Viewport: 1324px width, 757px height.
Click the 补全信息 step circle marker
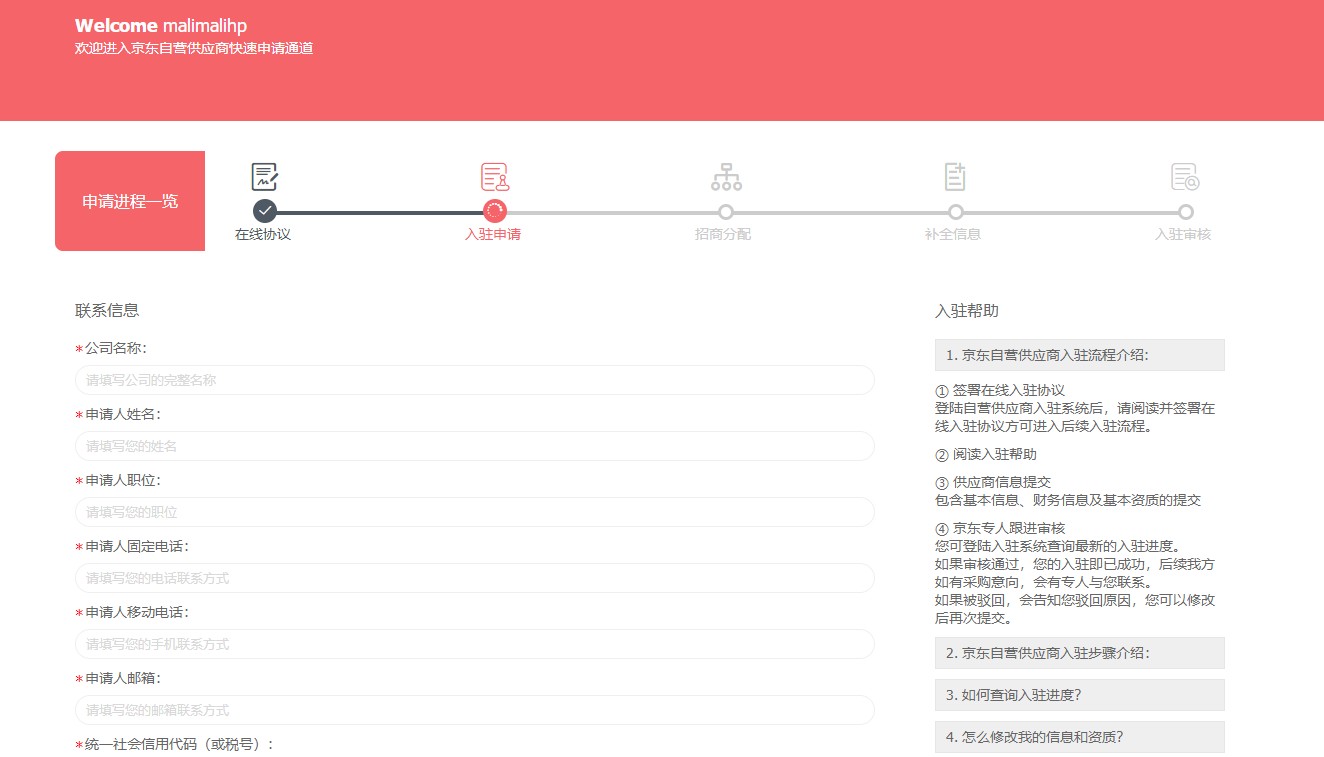point(956,212)
